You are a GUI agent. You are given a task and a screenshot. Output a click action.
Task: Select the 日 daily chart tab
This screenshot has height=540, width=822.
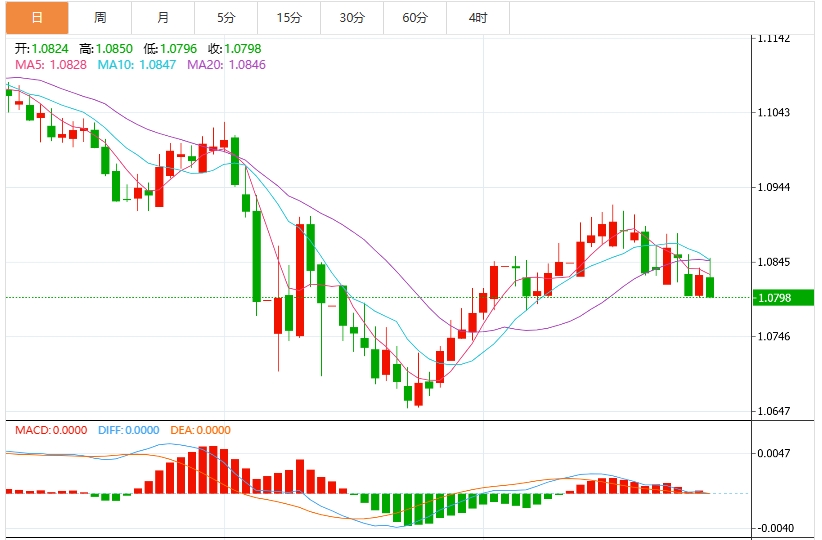[37, 18]
